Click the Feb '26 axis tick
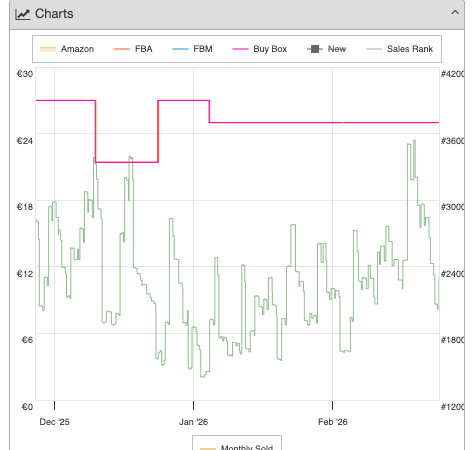 [x=333, y=422]
